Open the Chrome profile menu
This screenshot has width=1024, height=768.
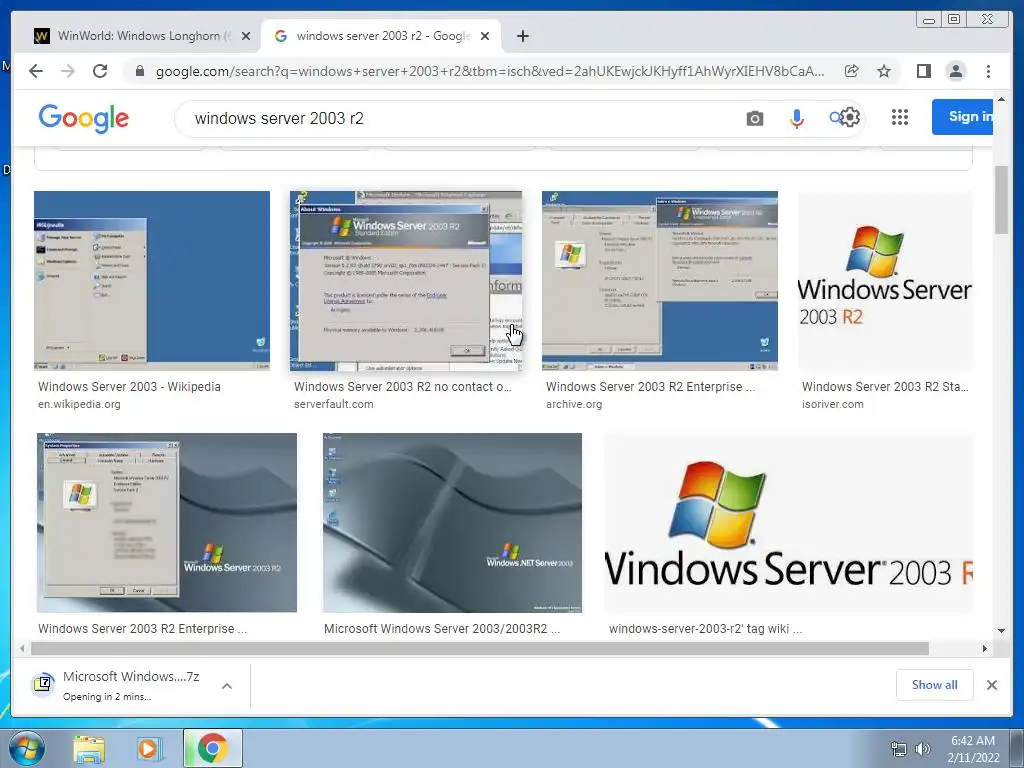(x=955, y=71)
